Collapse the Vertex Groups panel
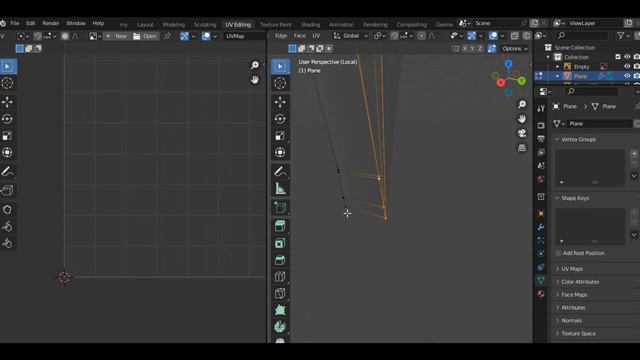This screenshot has width=640, height=360. click(578, 140)
